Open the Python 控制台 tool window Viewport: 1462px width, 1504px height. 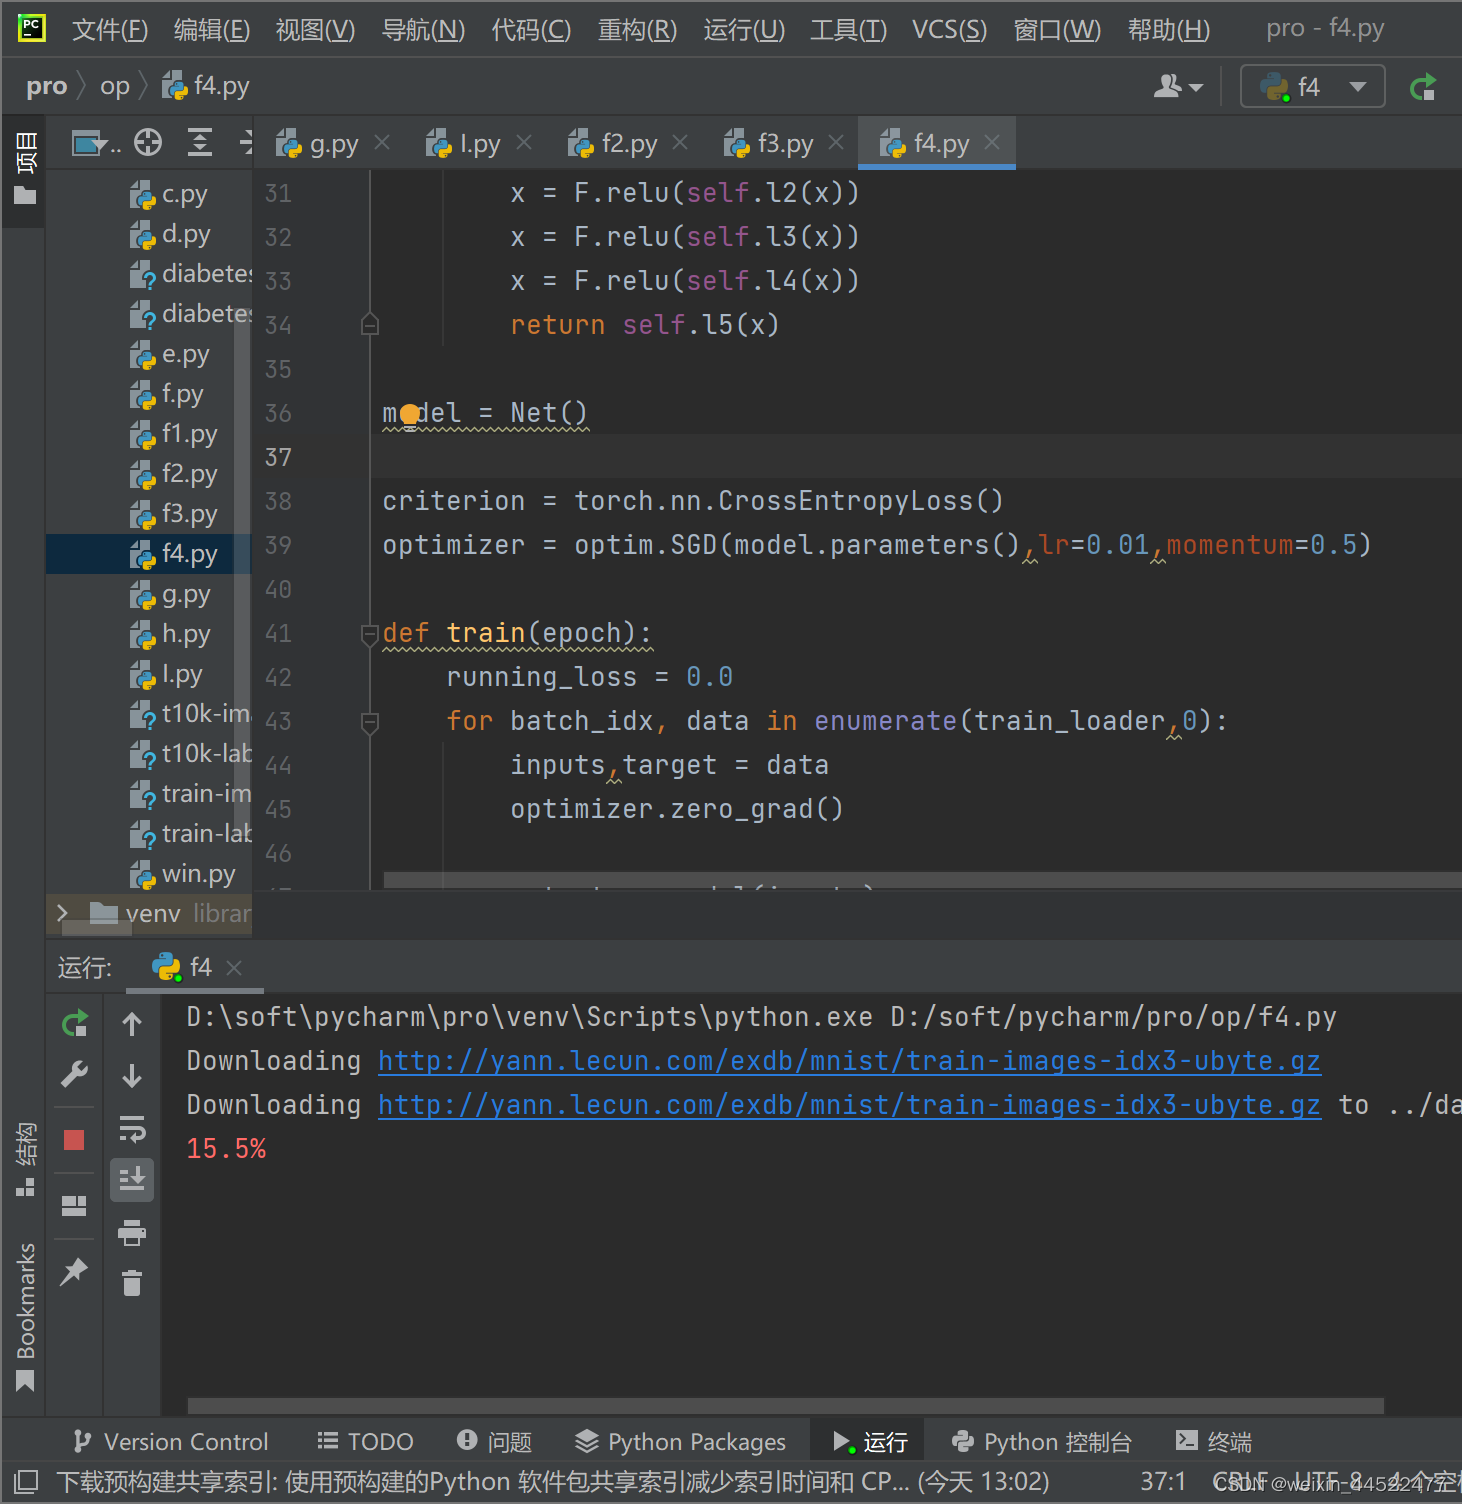tap(1042, 1442)
